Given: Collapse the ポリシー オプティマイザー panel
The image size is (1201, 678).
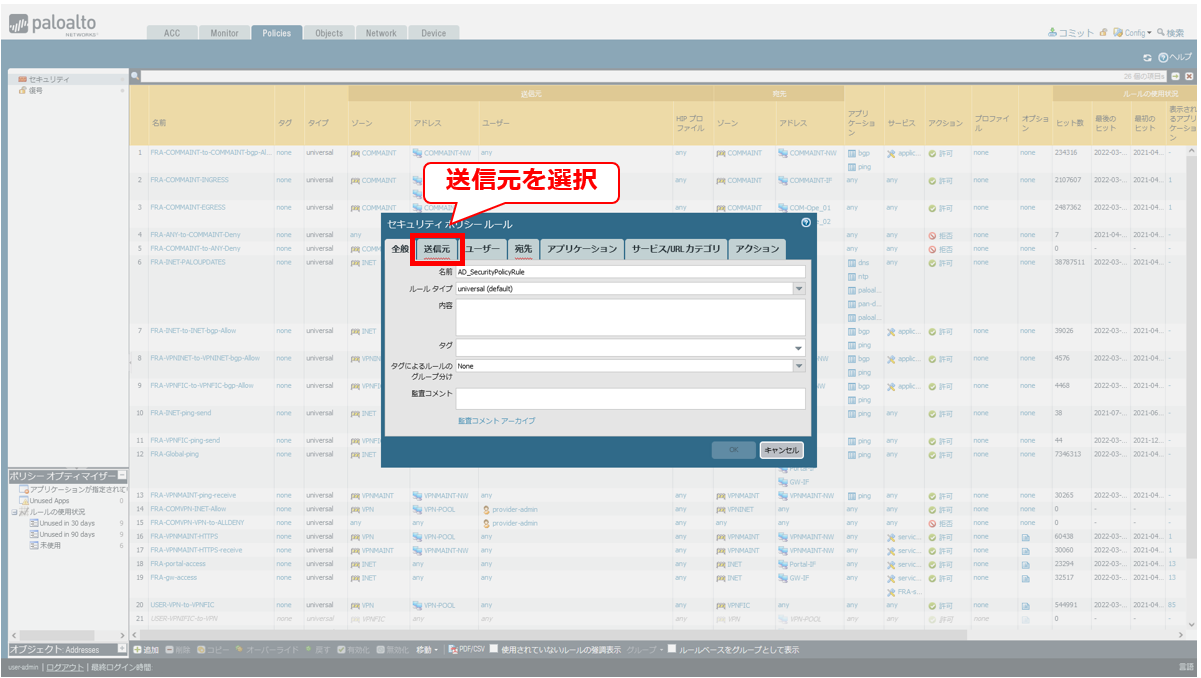Looking at the screenshot, I should pos(122,475).
